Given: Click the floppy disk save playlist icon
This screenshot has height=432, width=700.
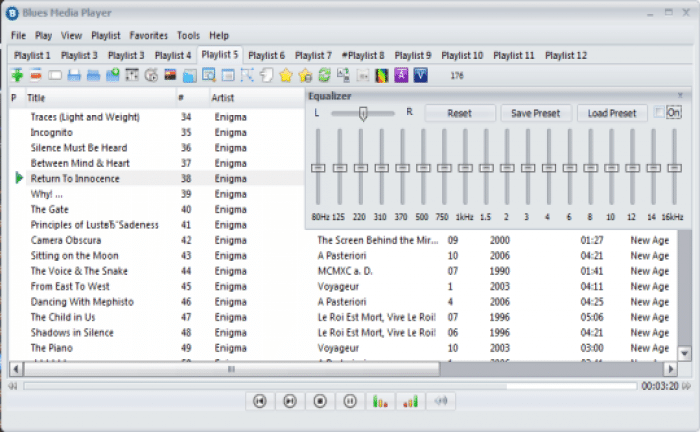Looking at the screenshot, I should point(74,75).
